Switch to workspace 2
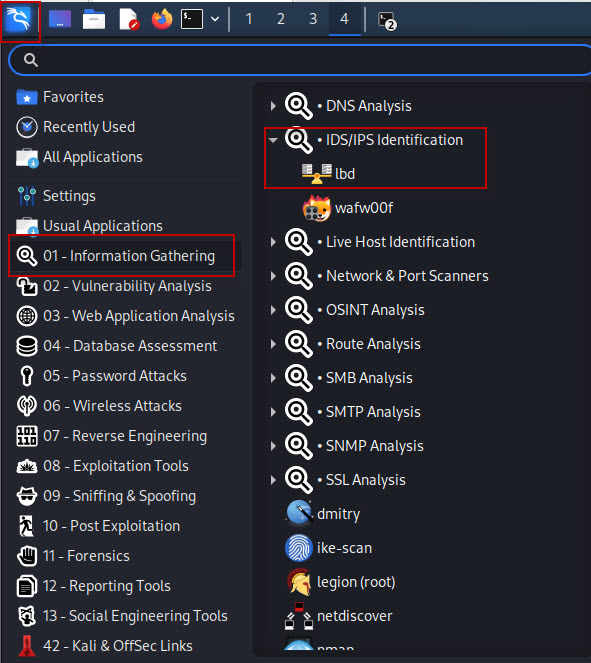This screenshot has width=591, height=663. coord(281,19)
